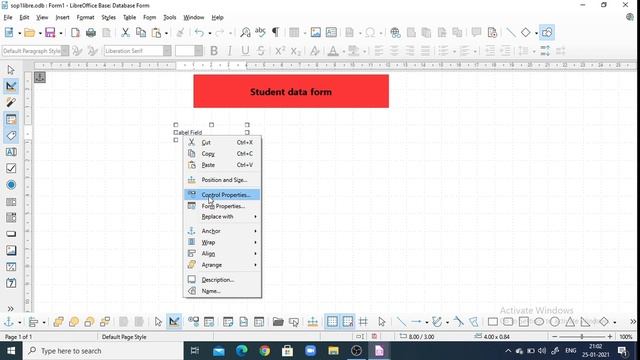640x360 pixels.
Task: Click the Undo icon
Action: 199,33
